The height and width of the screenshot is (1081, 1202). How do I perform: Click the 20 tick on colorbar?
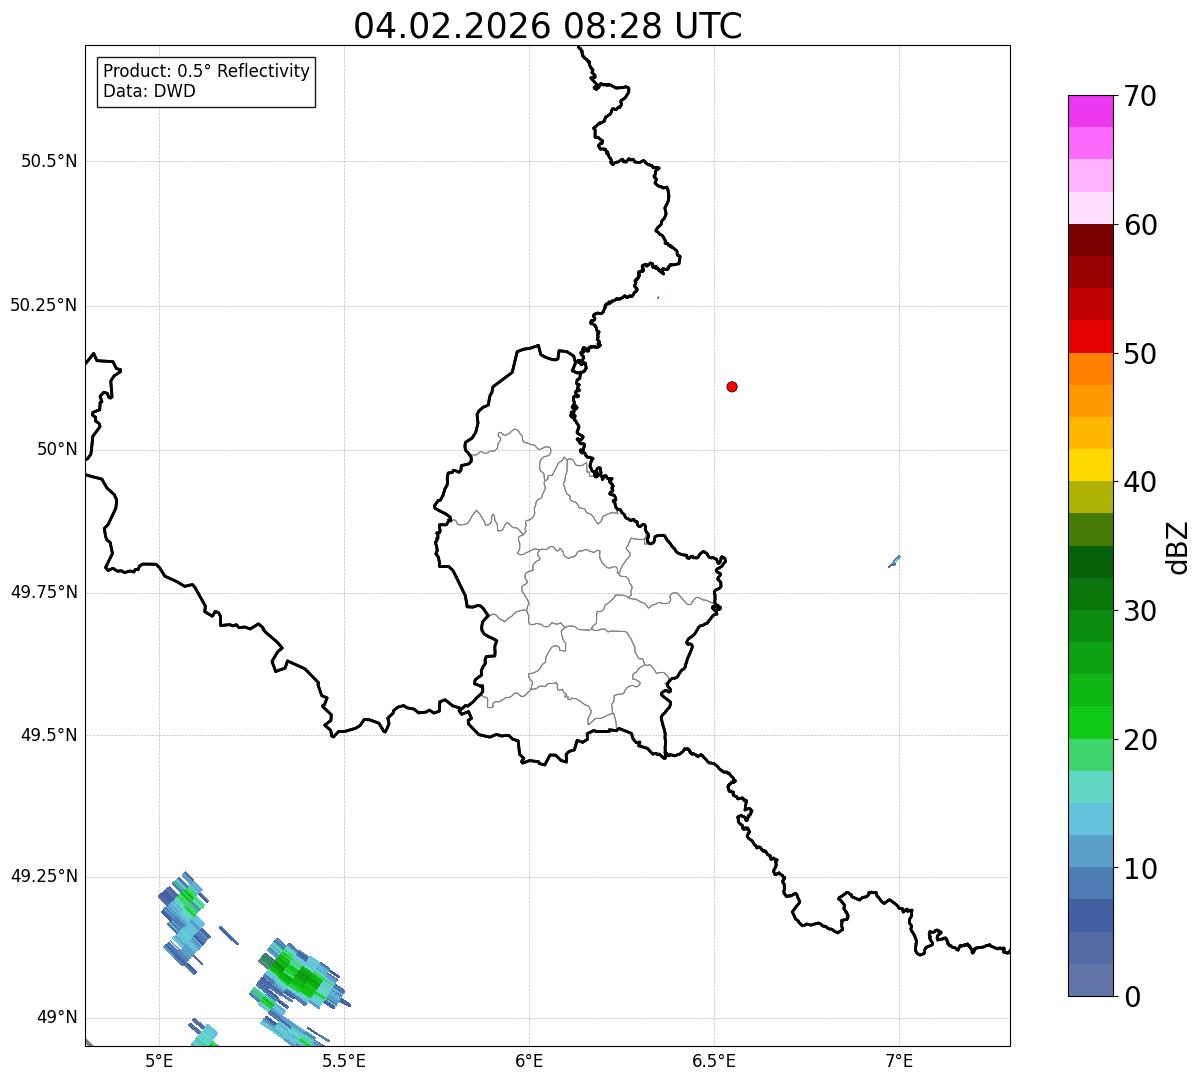[x=1140, y=740]
